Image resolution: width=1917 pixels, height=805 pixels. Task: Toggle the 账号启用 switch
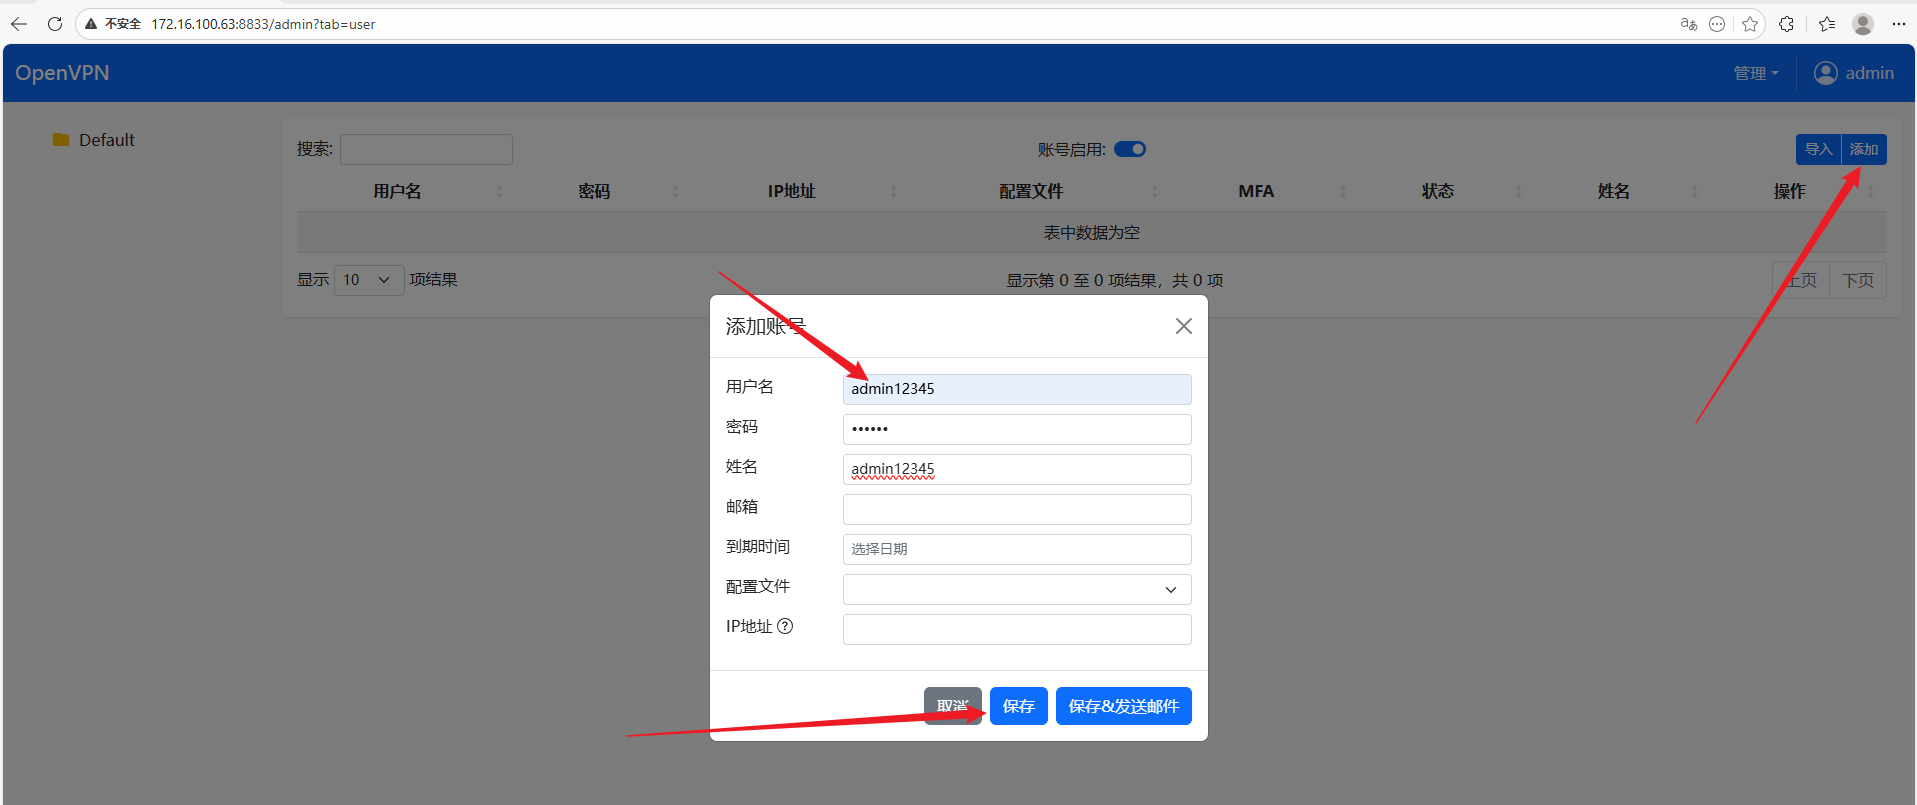point(1130,149)
